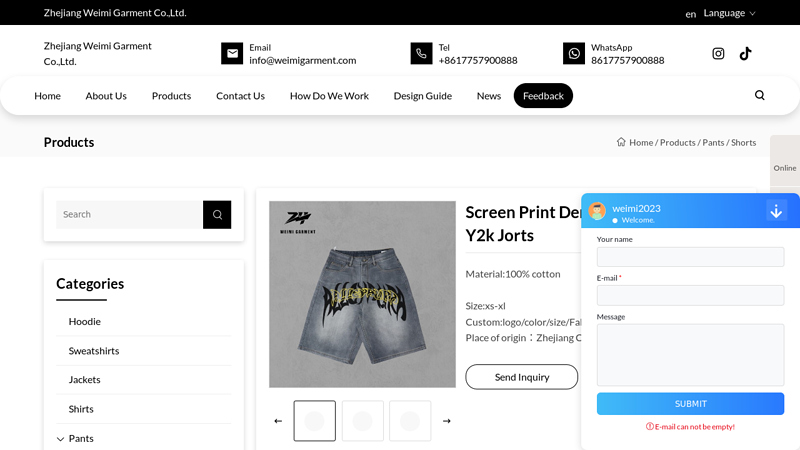800x450 pixels.
Task: Click the 'Size:xs-xl' text
Action: [485, 306]
